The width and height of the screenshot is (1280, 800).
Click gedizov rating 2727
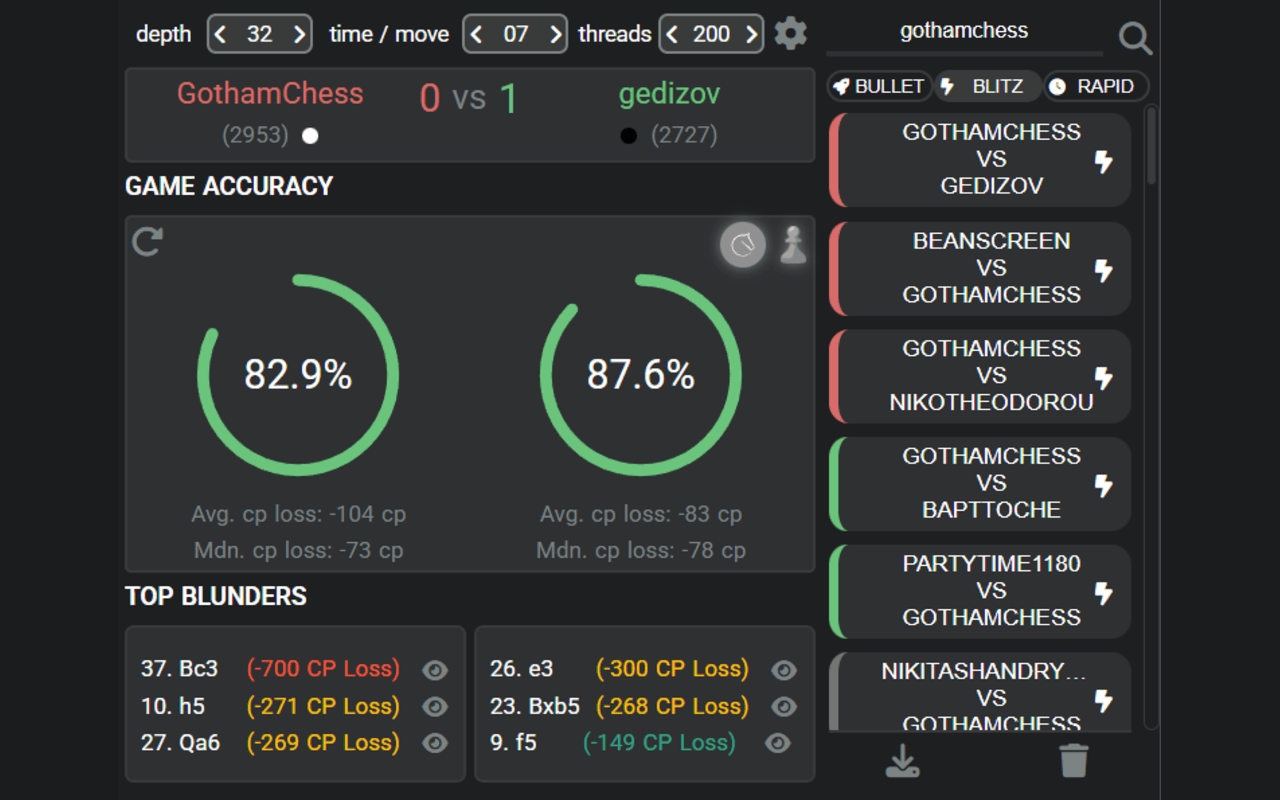point(684,135)
